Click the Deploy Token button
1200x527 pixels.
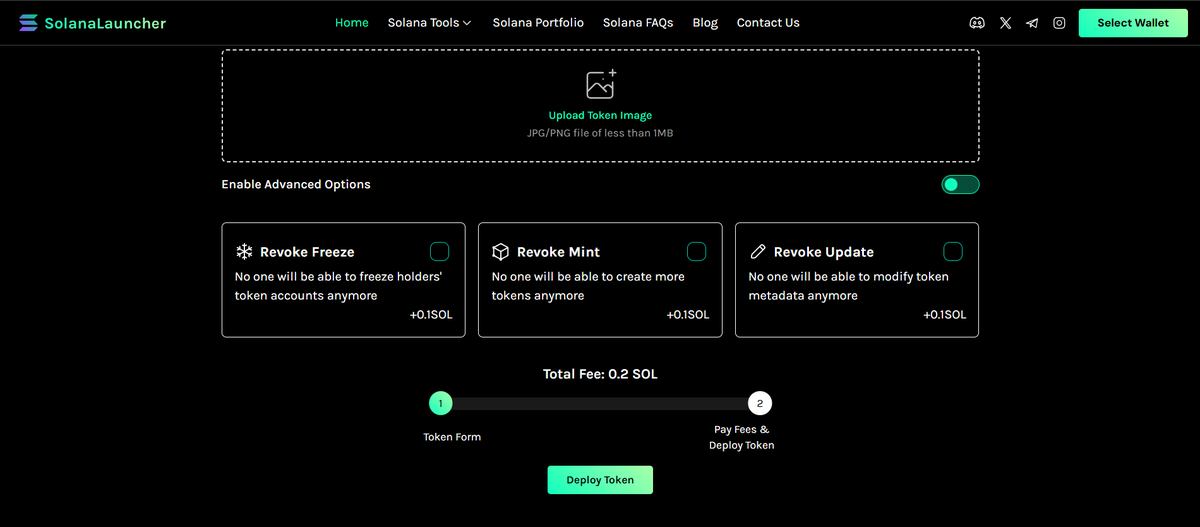pos(600,480)
